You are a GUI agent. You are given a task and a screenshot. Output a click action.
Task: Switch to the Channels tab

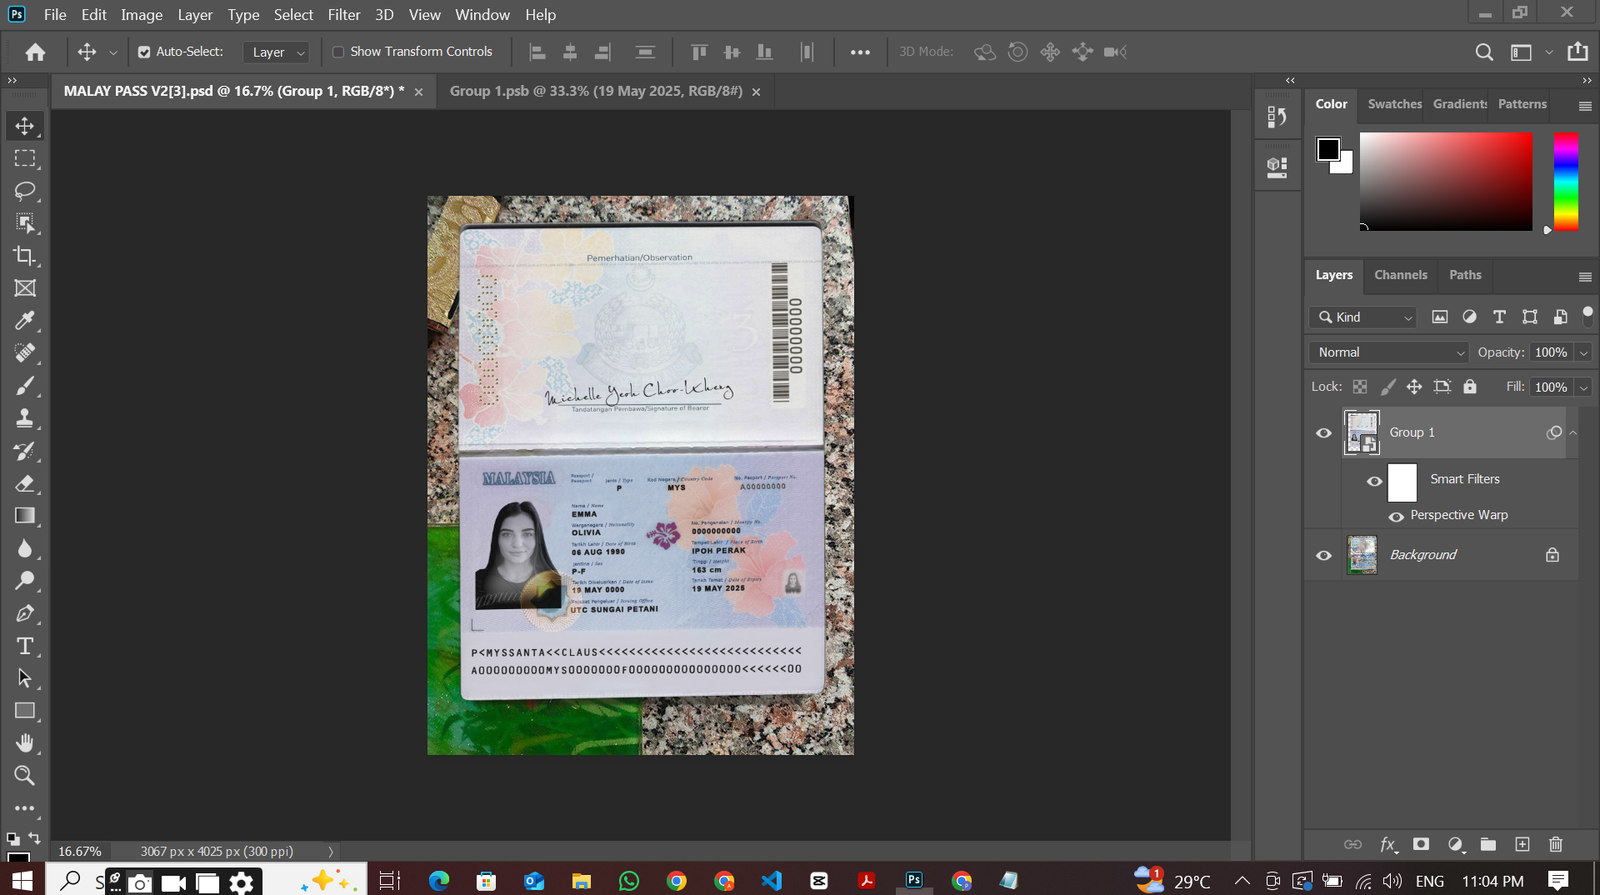[1400, 275]
